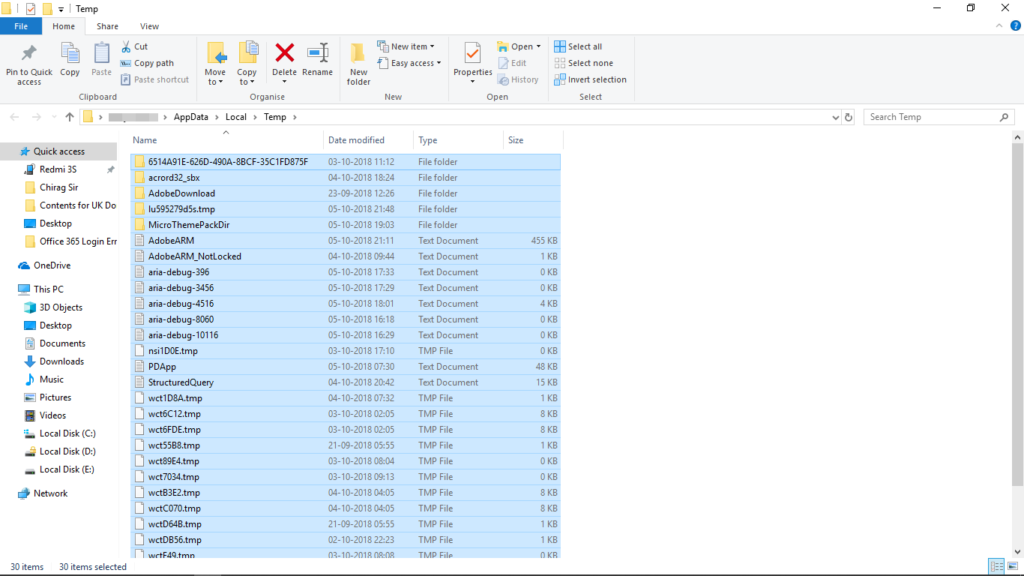Screen dimensions: 1024x576
Task: Open the New item dropdown
Action: 406,46
